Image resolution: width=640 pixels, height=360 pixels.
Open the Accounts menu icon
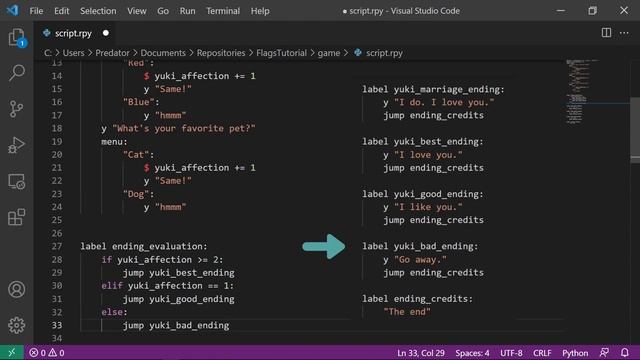17,289
